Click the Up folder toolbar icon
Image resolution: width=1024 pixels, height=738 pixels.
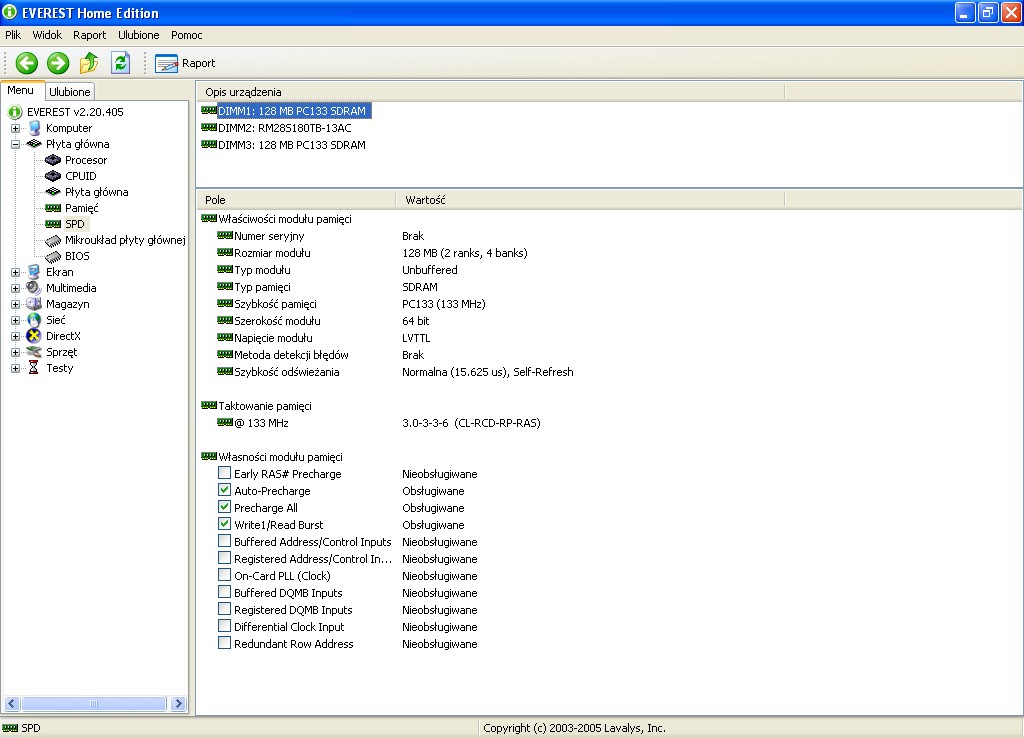click(89, 63)
